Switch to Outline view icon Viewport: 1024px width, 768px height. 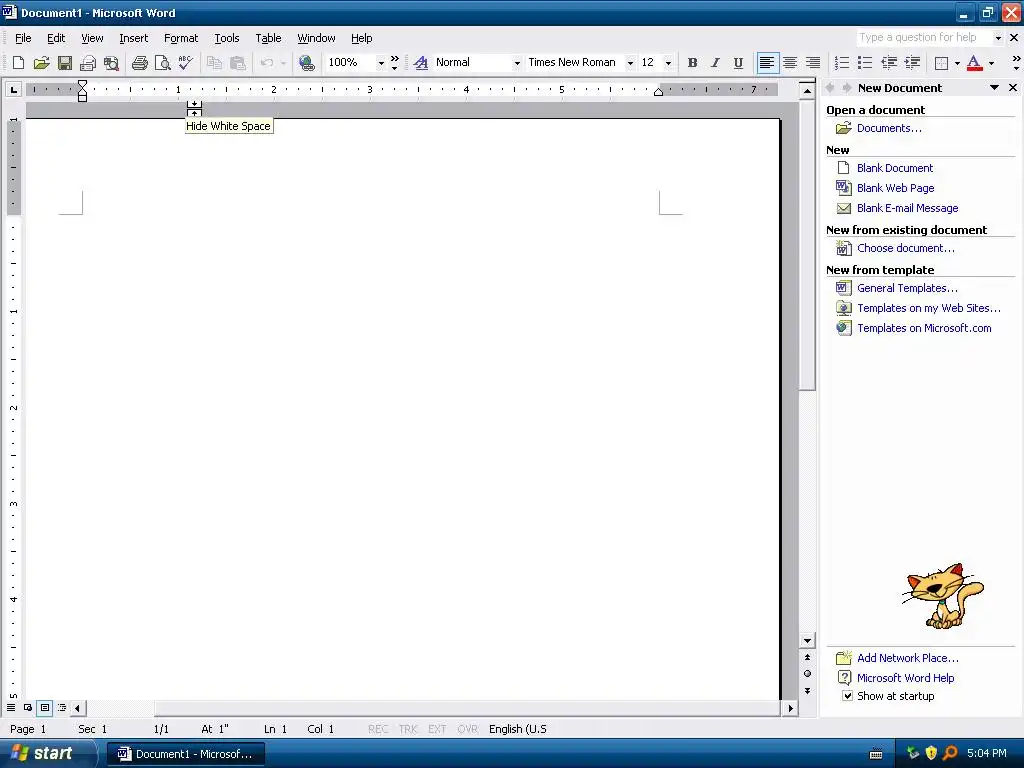(62, 707)
